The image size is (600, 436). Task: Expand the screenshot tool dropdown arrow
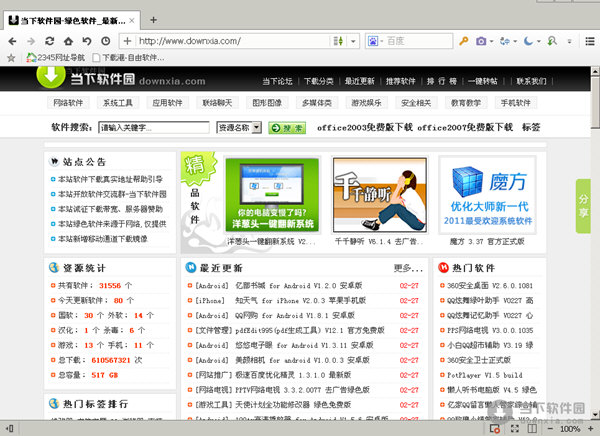pos(492,41)
